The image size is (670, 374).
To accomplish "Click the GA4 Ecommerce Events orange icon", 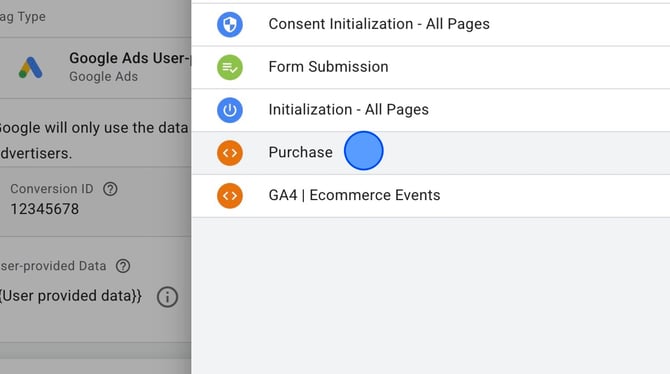I will pos(230,195).
